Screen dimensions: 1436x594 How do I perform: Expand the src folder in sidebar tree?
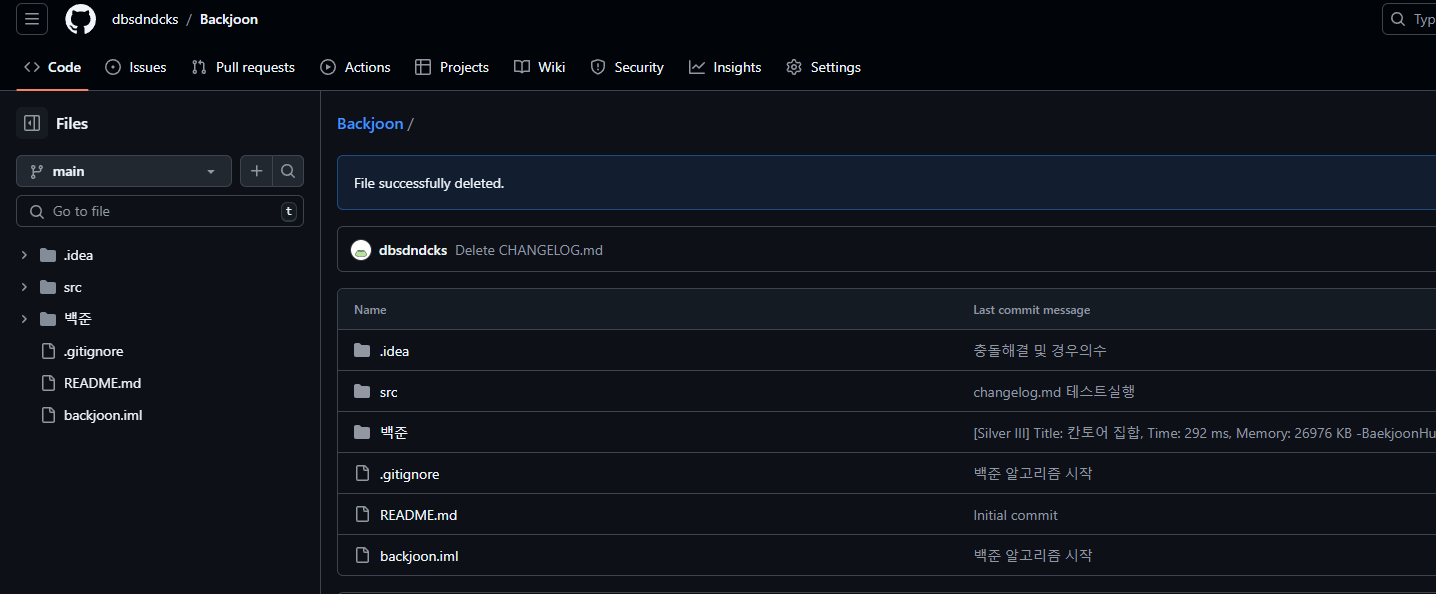24,287
